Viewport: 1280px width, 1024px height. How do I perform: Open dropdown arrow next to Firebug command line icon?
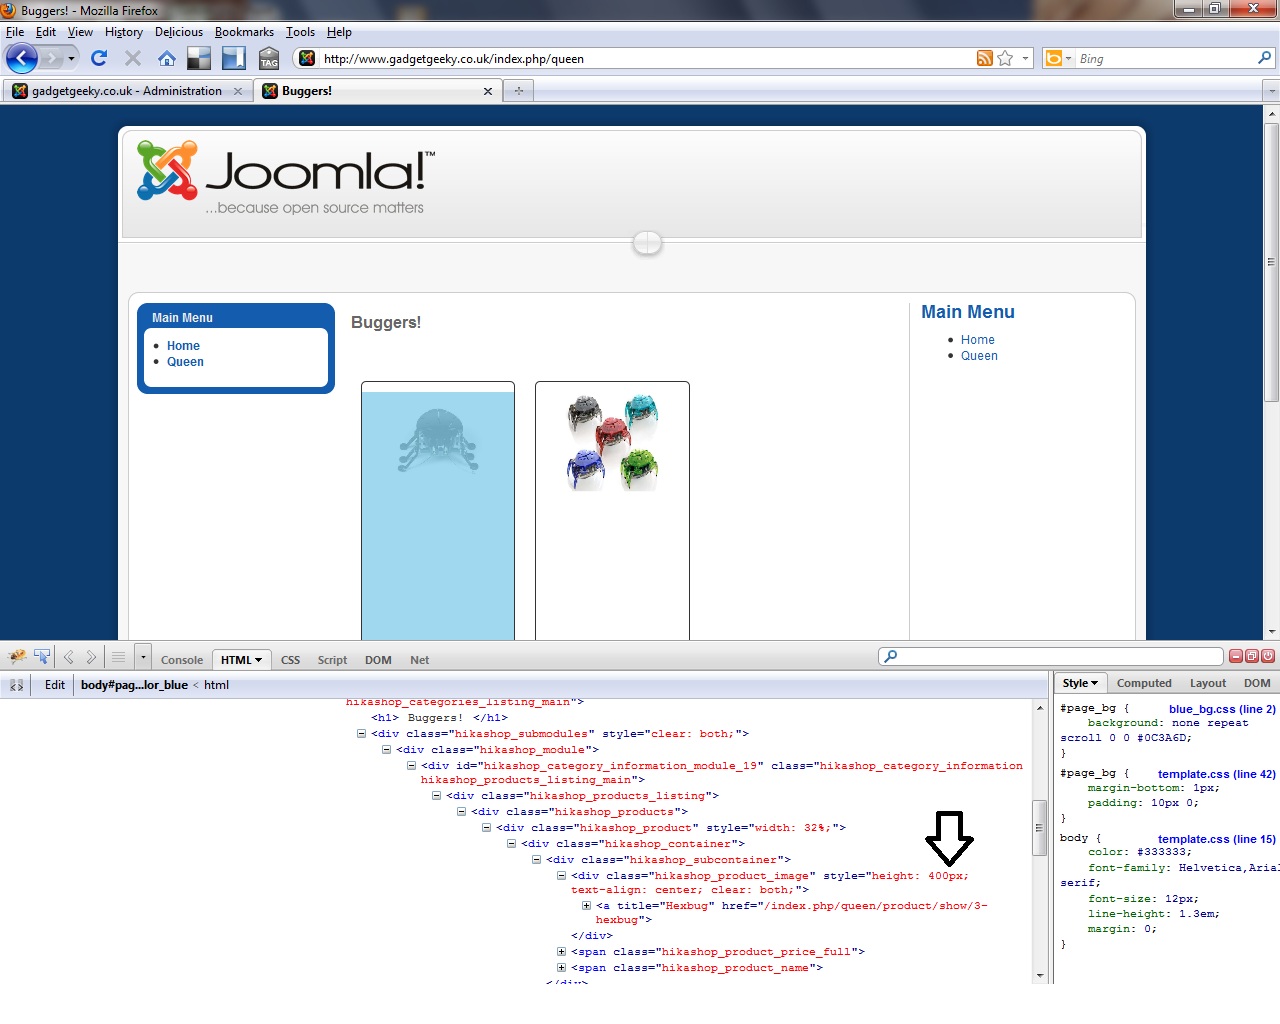(143, 657)
